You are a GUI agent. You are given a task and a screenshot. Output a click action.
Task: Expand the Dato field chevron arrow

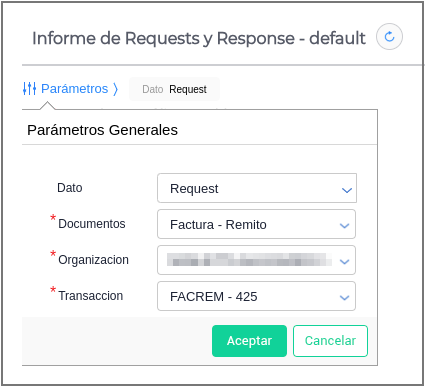[347, 190]
